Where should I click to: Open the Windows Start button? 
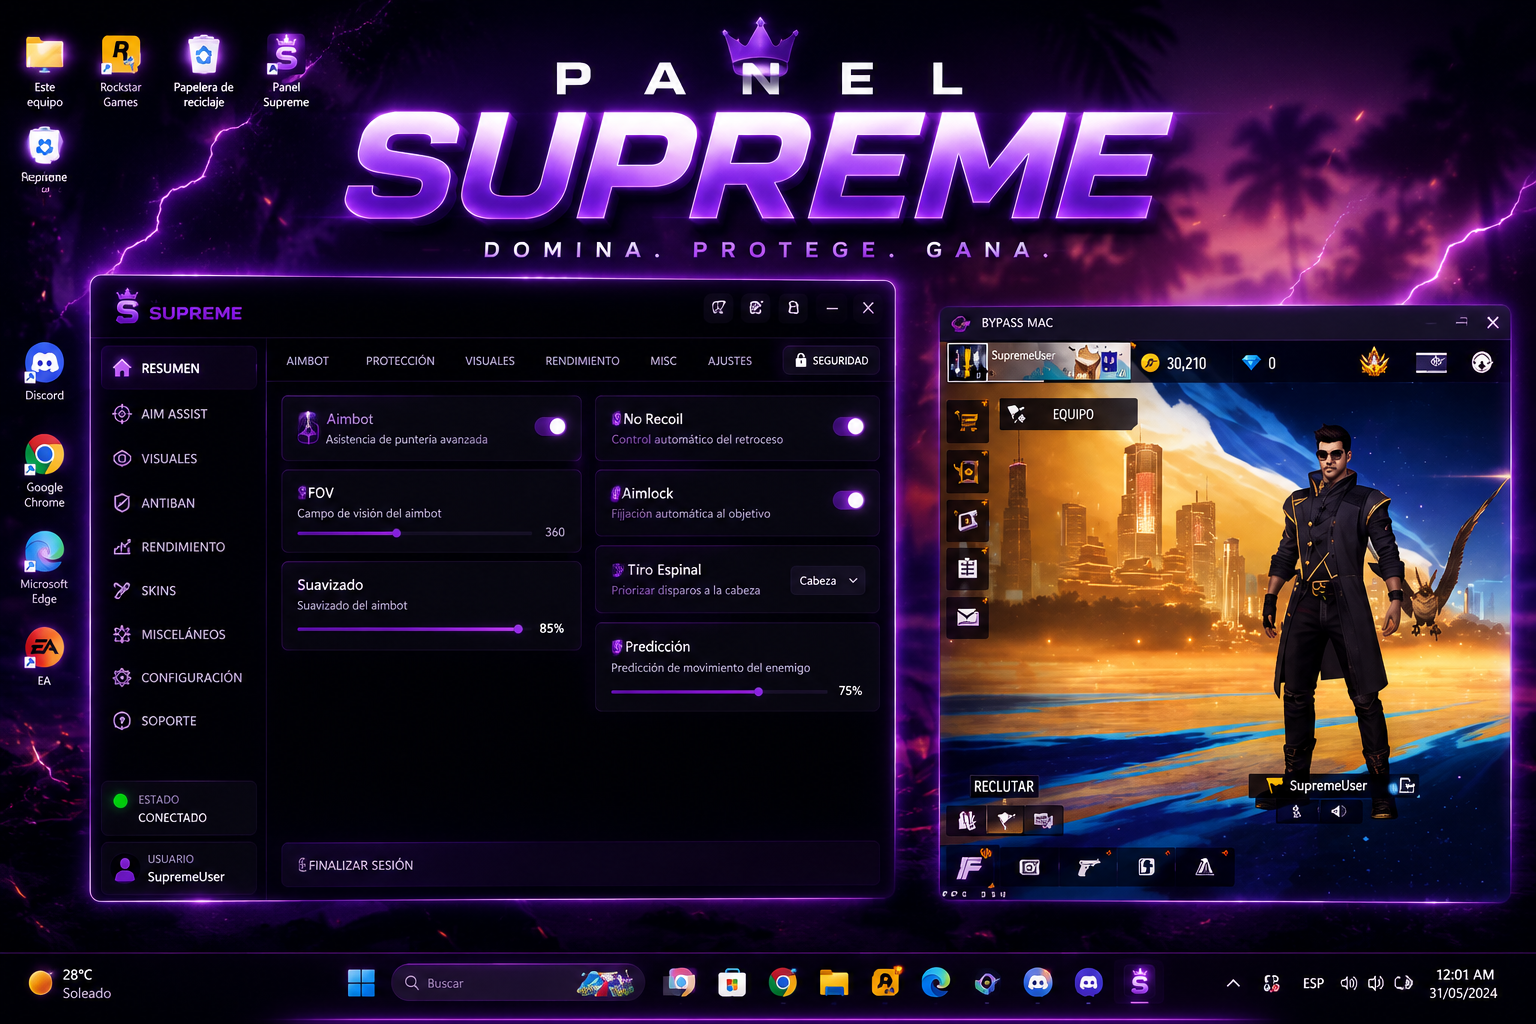click(361, 983)
